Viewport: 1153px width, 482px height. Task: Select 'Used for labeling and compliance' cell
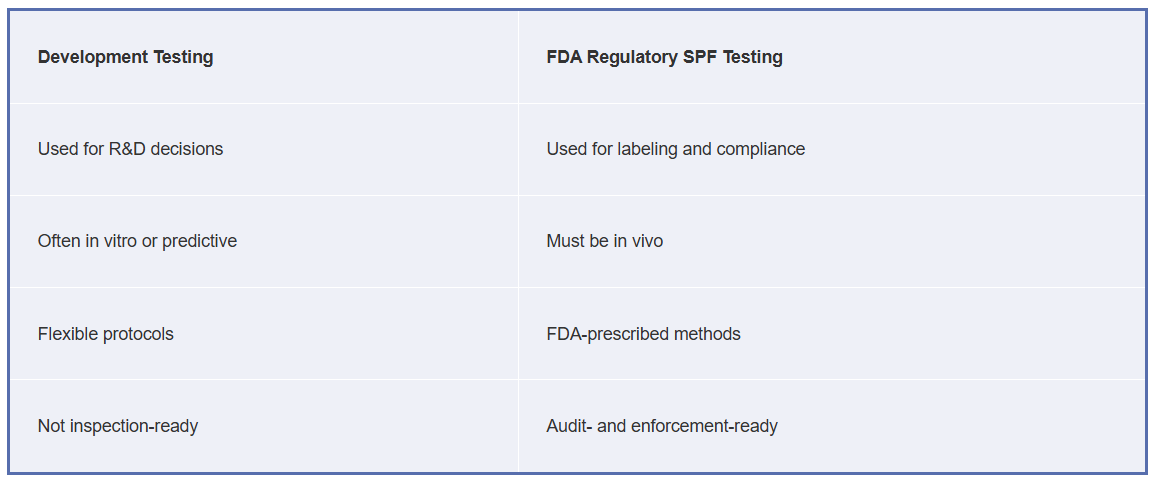coord(831,149)
